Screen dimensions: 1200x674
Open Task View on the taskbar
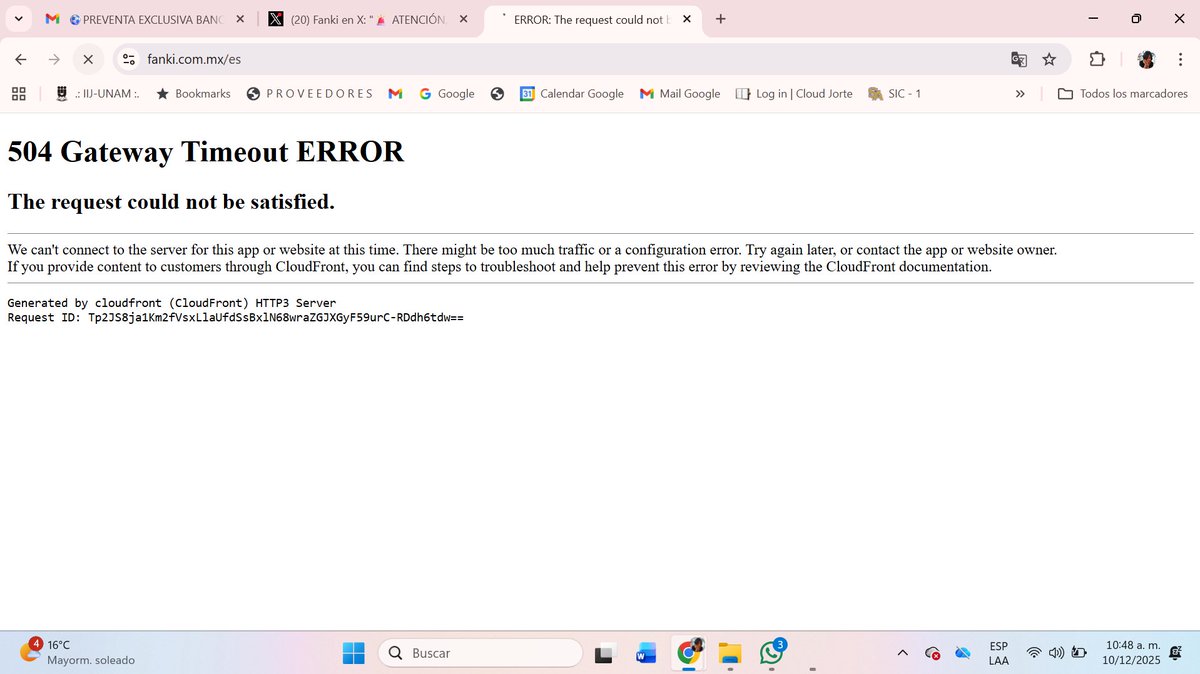pos(604,654)
